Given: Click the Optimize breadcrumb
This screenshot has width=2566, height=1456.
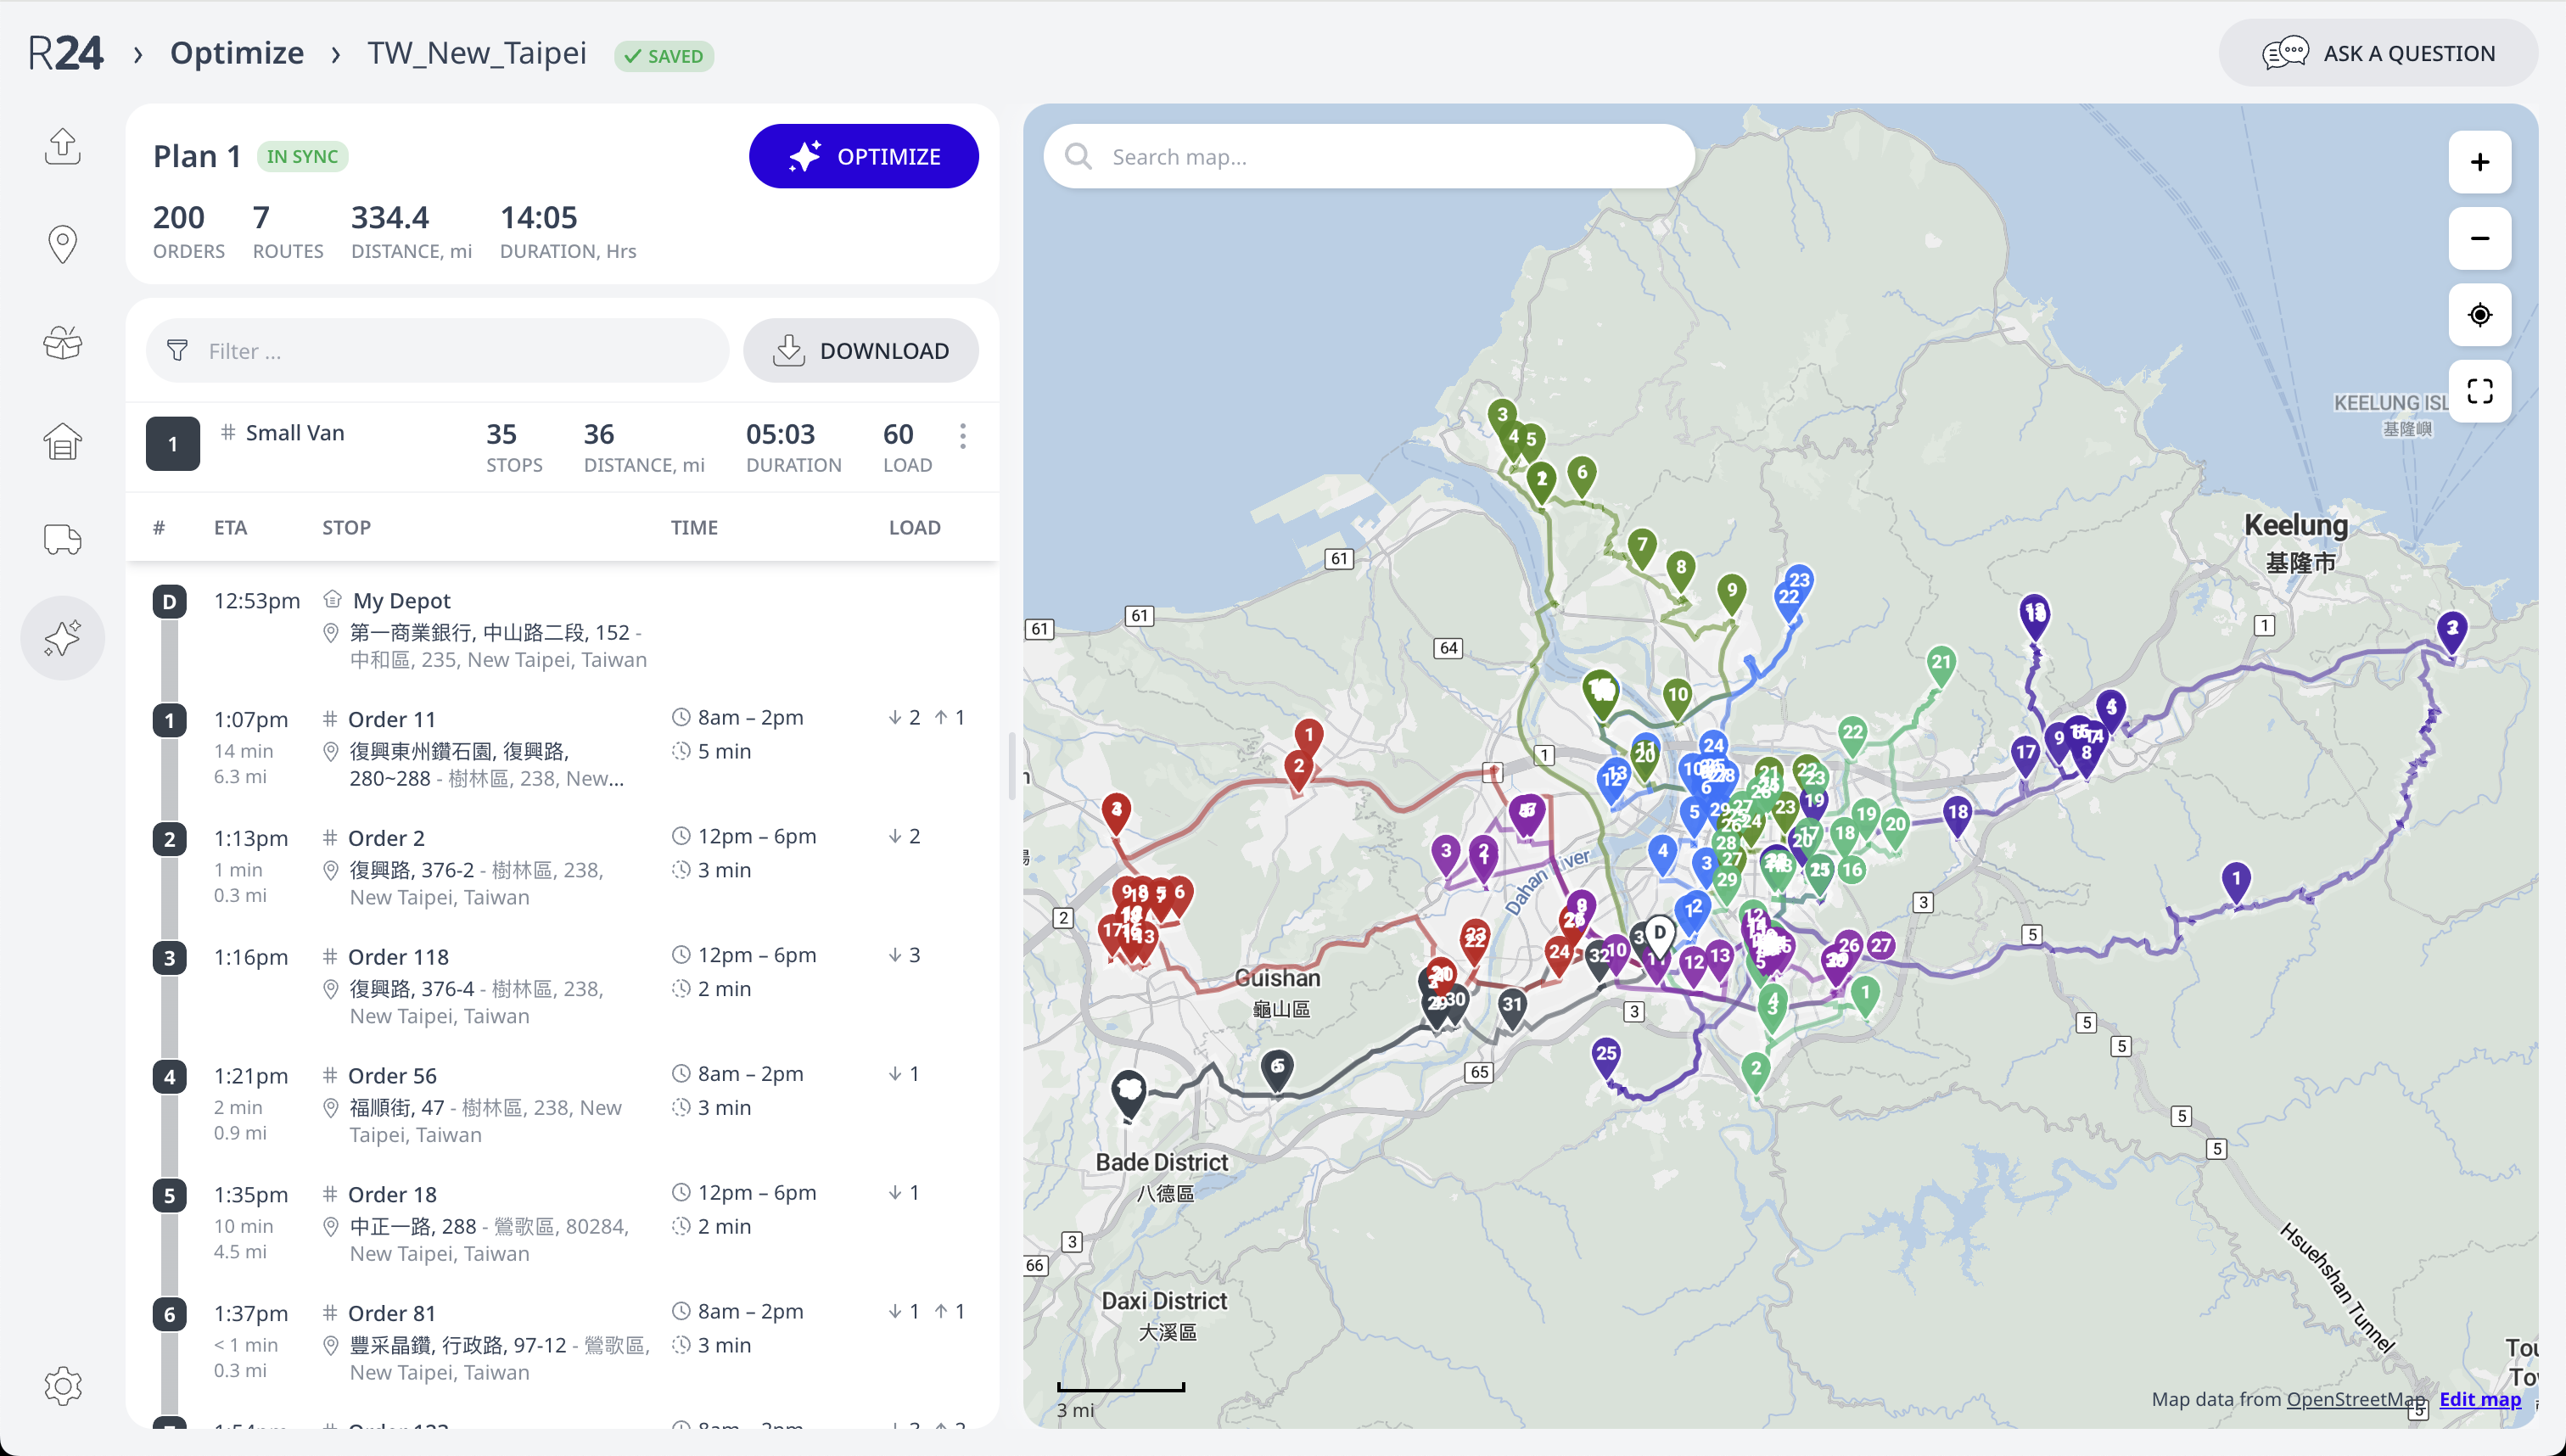Looking at the screenshot, I should click(x=236, y=53).
